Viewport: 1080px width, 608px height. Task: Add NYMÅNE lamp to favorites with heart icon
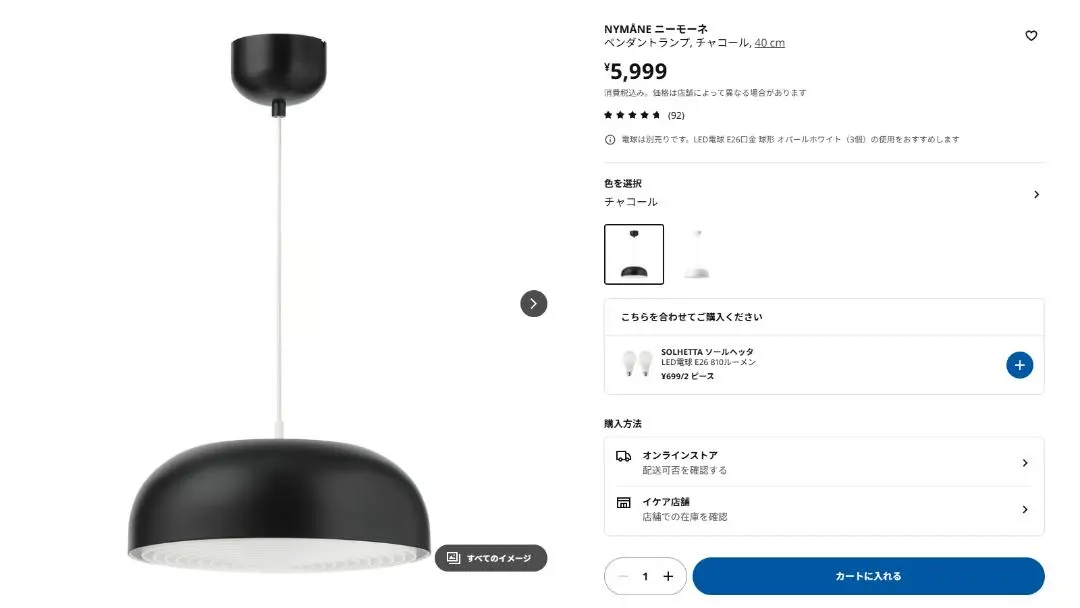1030,36
